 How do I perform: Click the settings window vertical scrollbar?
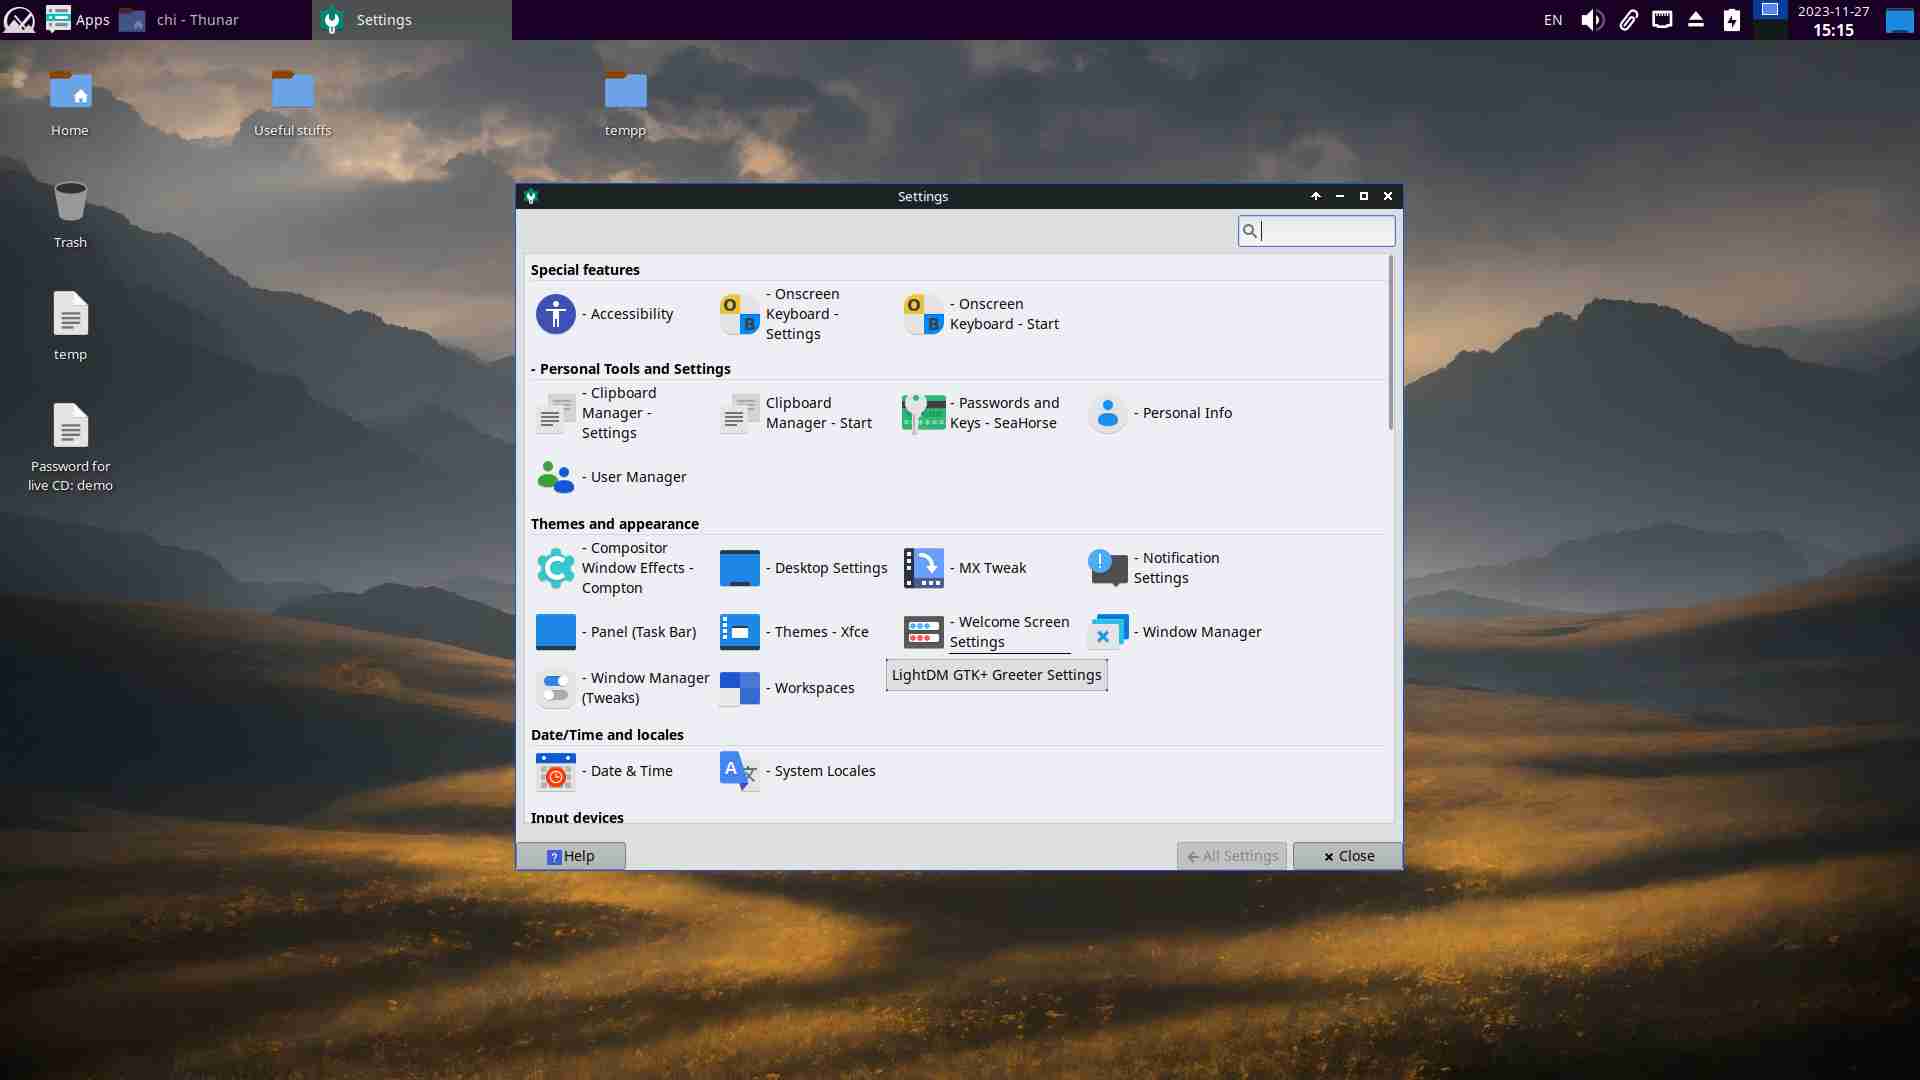coord(1390,345)
